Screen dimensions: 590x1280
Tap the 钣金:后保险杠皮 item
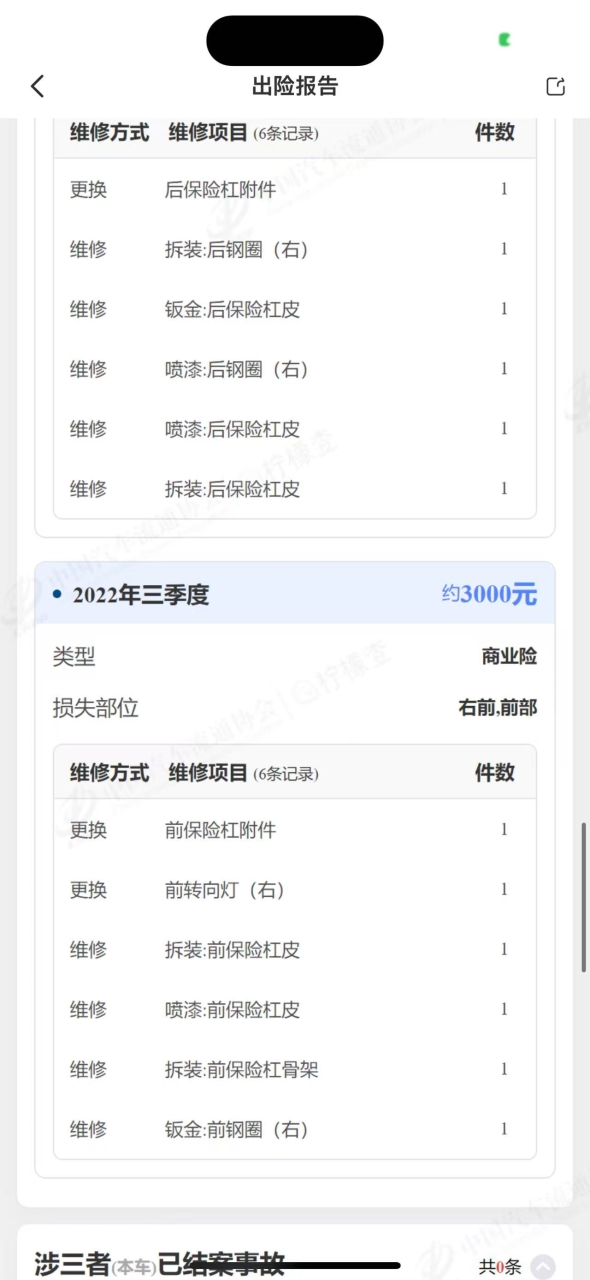coord(232,309)
